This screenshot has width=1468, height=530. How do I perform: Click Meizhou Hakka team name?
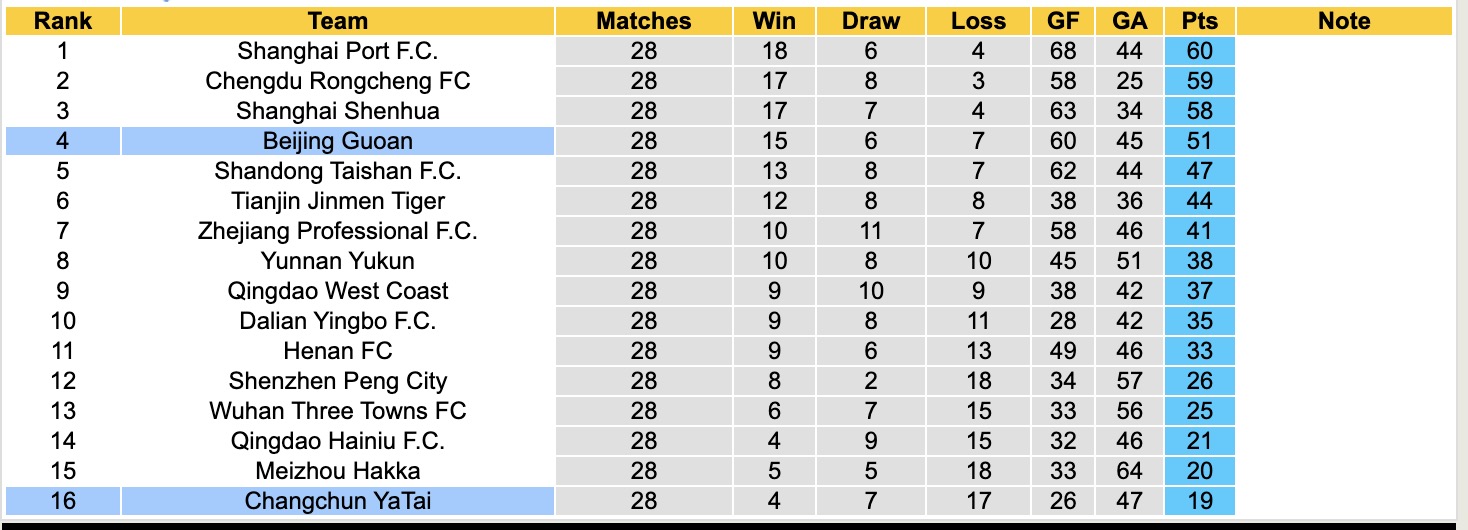(x=338, y=471)
